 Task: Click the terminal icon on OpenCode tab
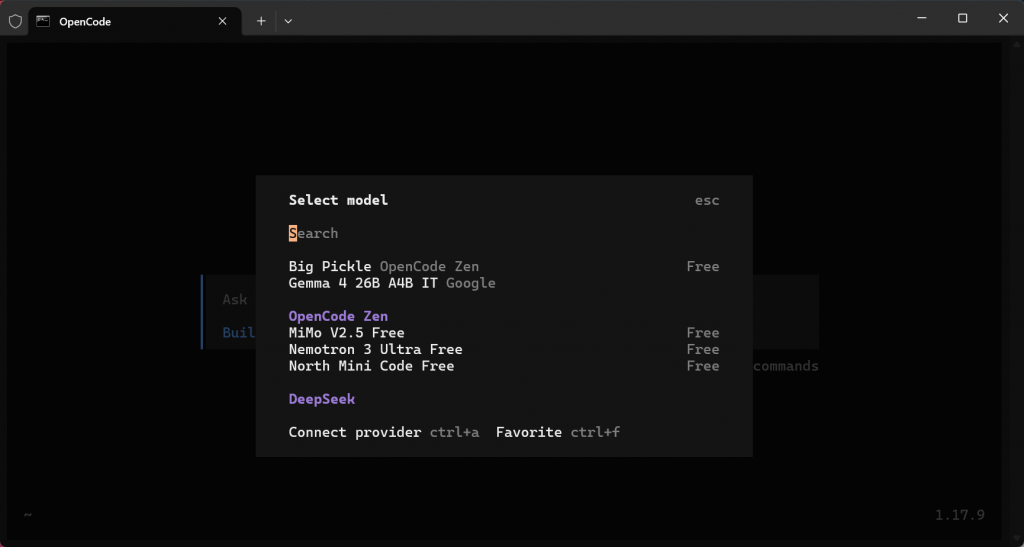[x=43, y=21]
